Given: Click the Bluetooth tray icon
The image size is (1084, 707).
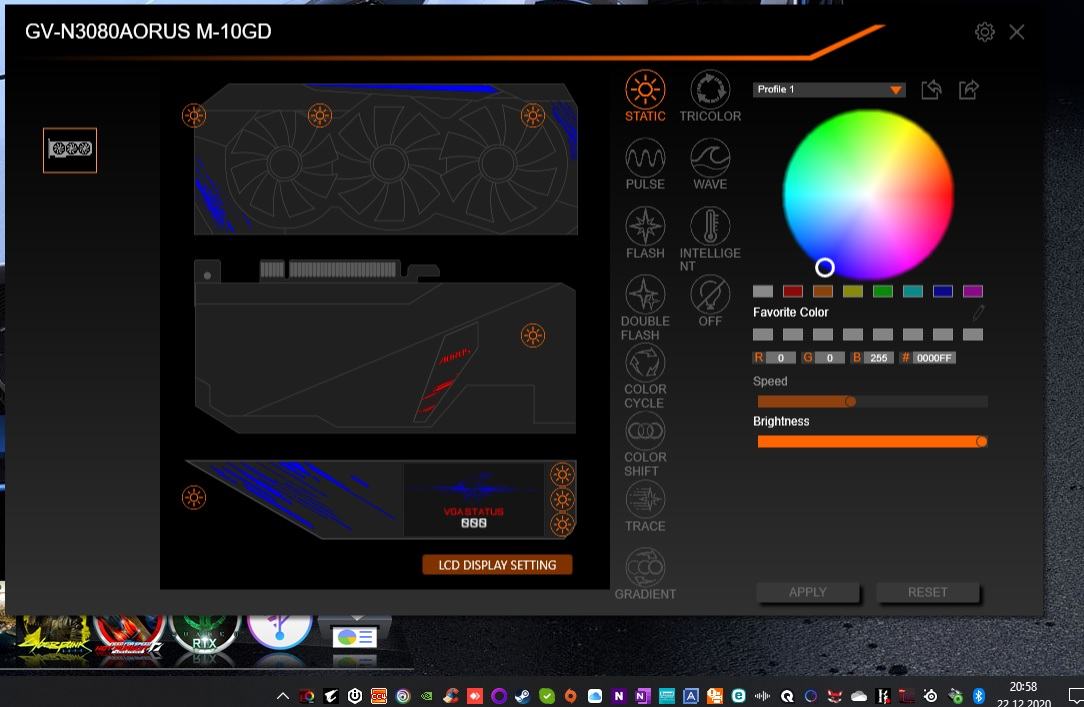Looking at the screenshot, I should tap(979, 696).
